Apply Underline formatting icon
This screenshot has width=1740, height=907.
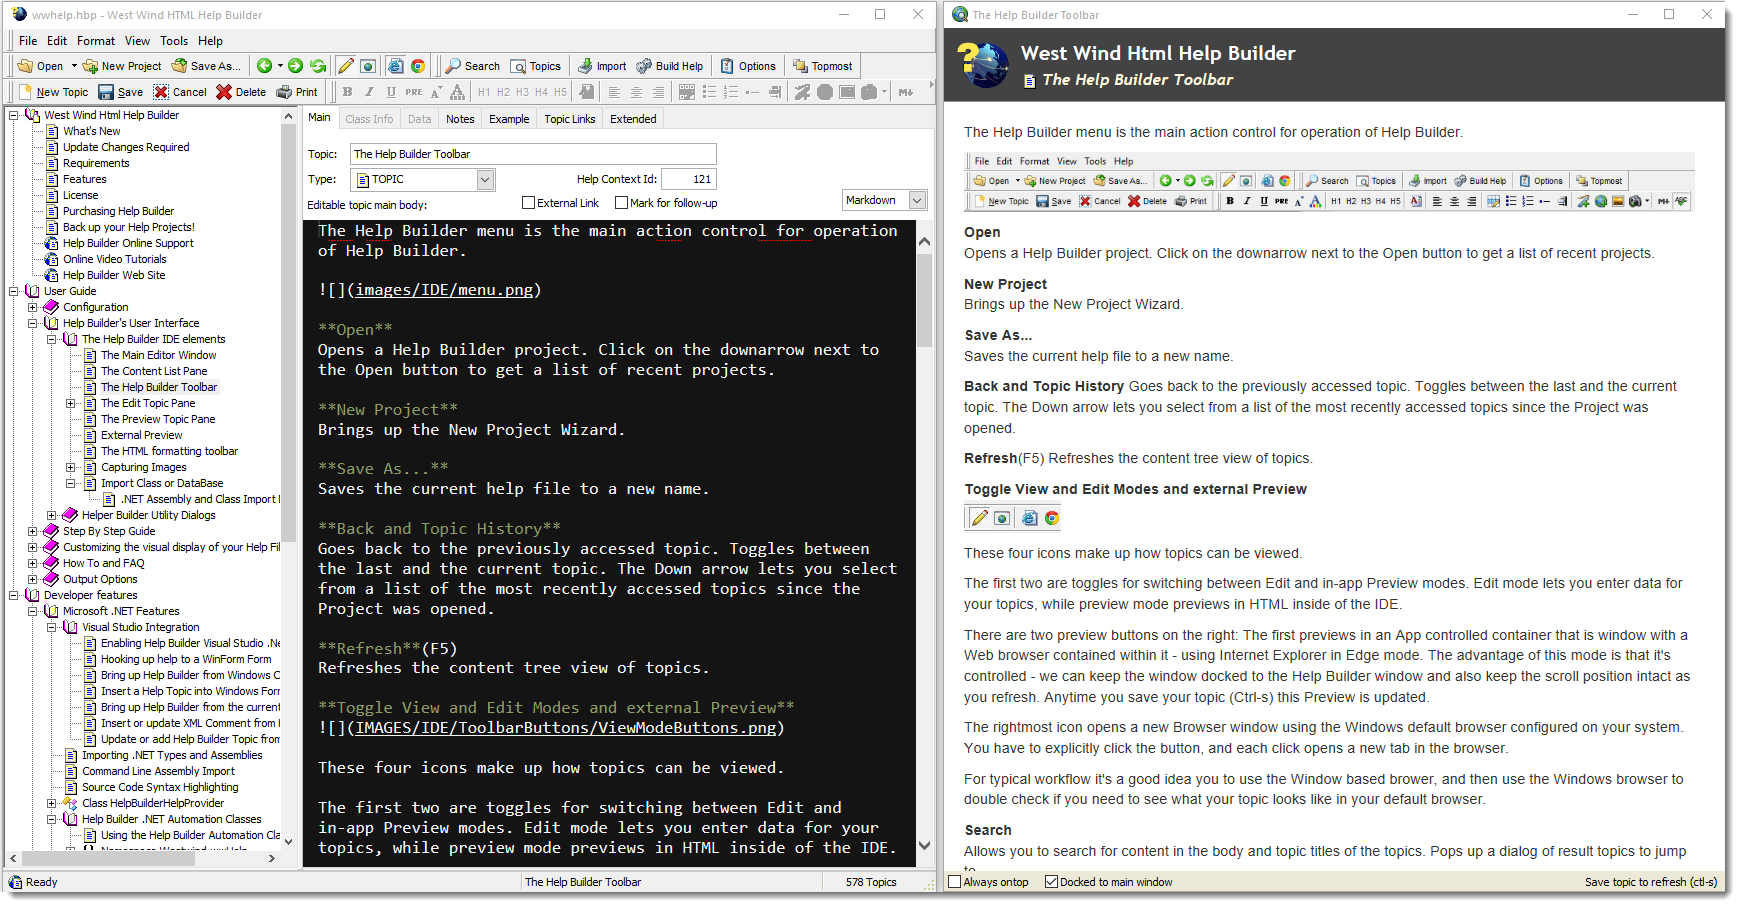391,92
